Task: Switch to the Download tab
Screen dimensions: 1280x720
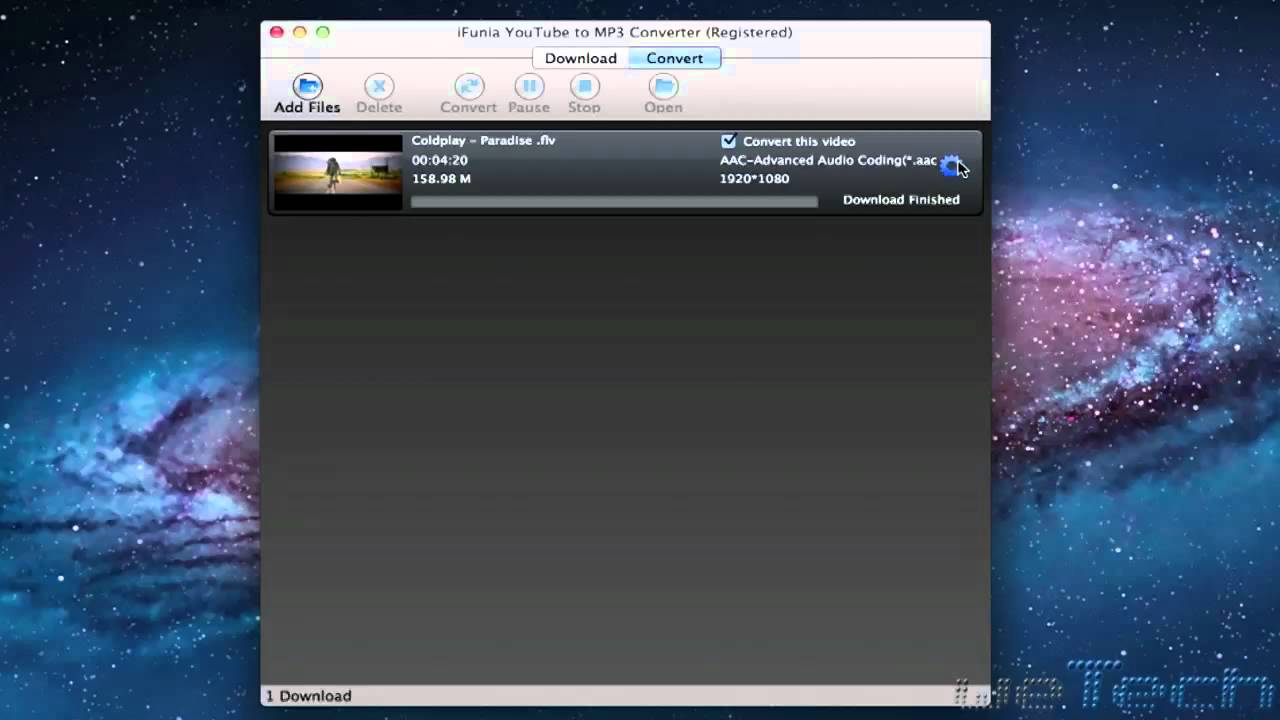Action: (x=580, y=58)
